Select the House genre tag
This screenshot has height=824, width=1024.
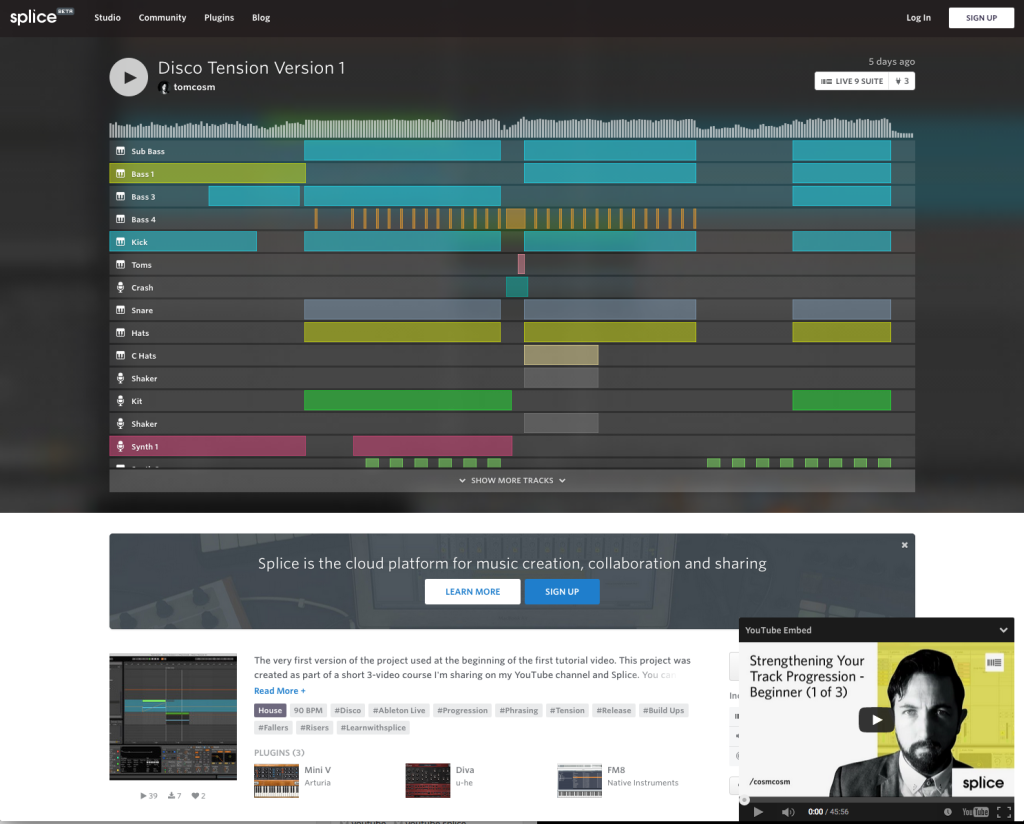pyautogui.click(x=270, y=710)
